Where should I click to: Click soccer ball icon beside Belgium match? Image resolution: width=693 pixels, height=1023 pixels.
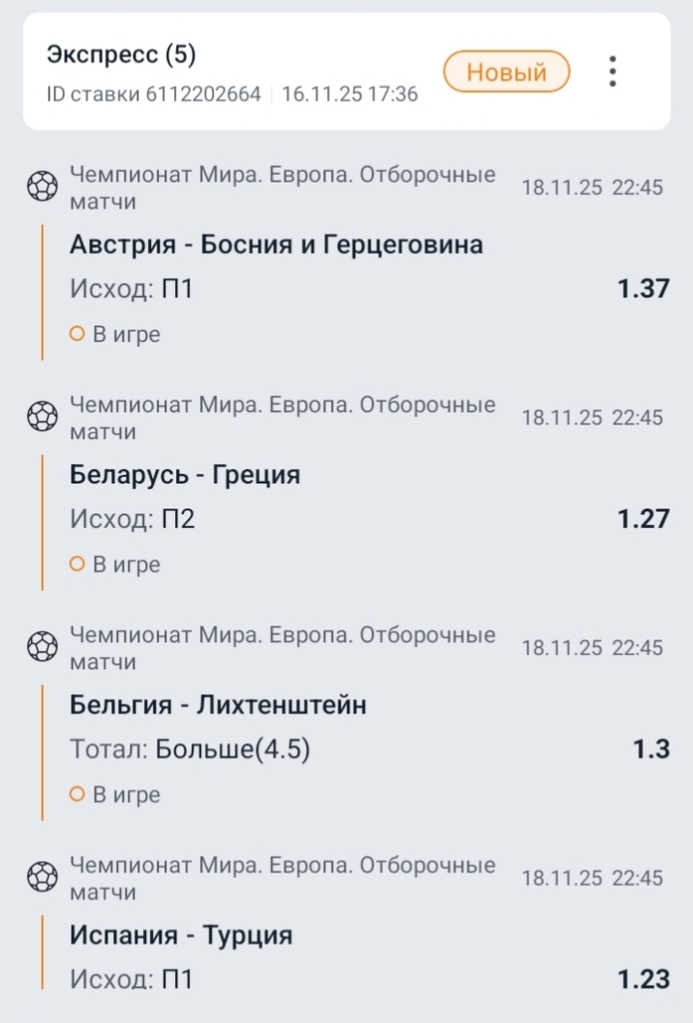tap(42, 645)
